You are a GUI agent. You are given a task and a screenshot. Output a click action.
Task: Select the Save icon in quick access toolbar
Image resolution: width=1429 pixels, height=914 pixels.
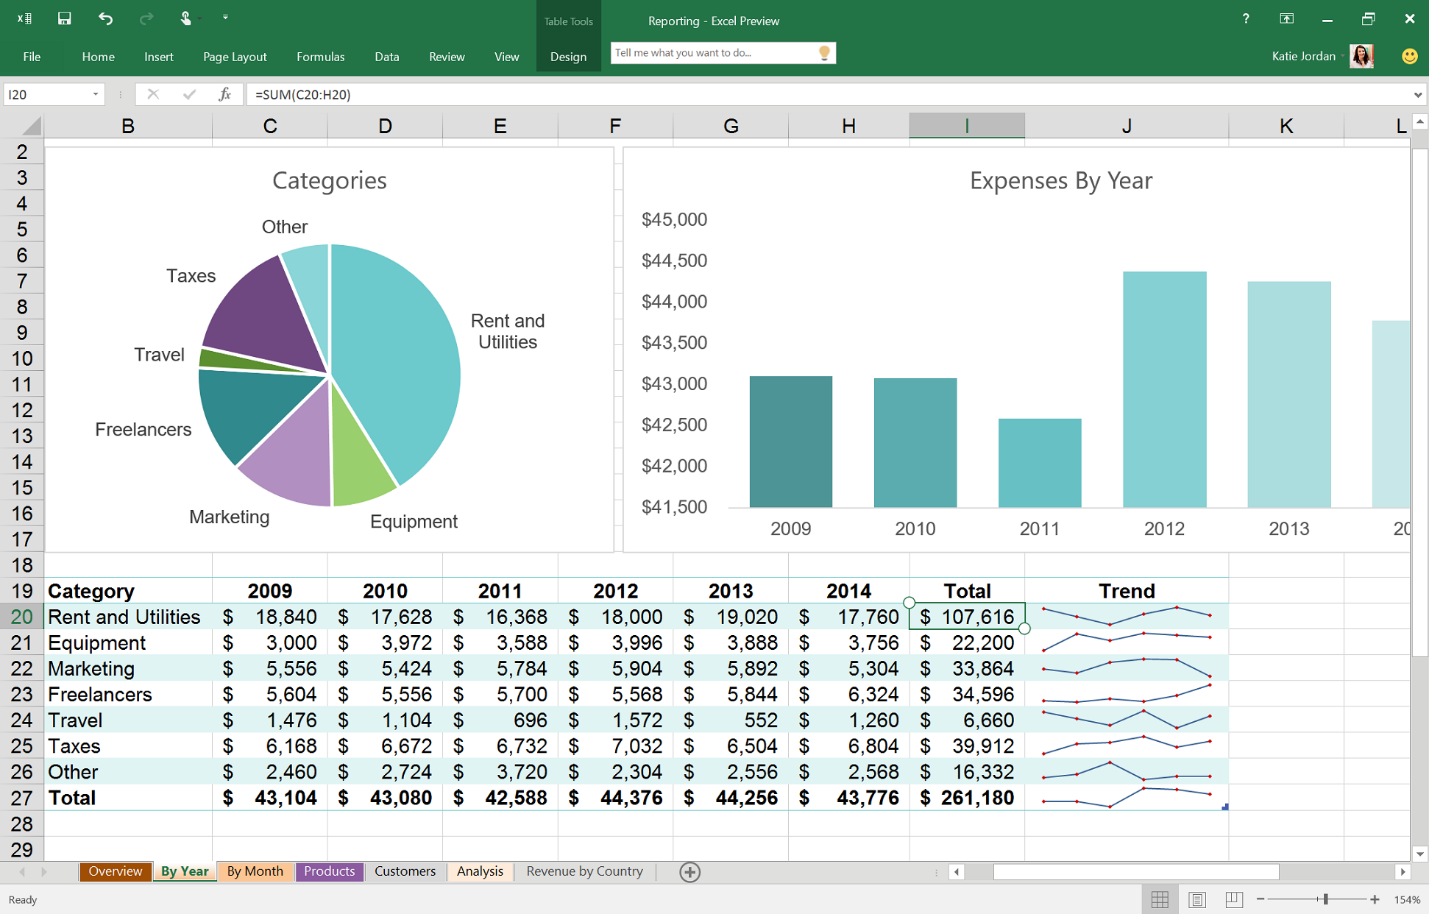(x=64, y=18)
